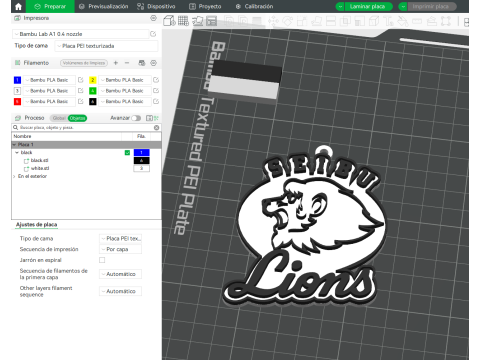Screen dimensions: 480x360
Task: Open the filament 6 Bambu PLA Basic dropdown
Action: (125, 101)
